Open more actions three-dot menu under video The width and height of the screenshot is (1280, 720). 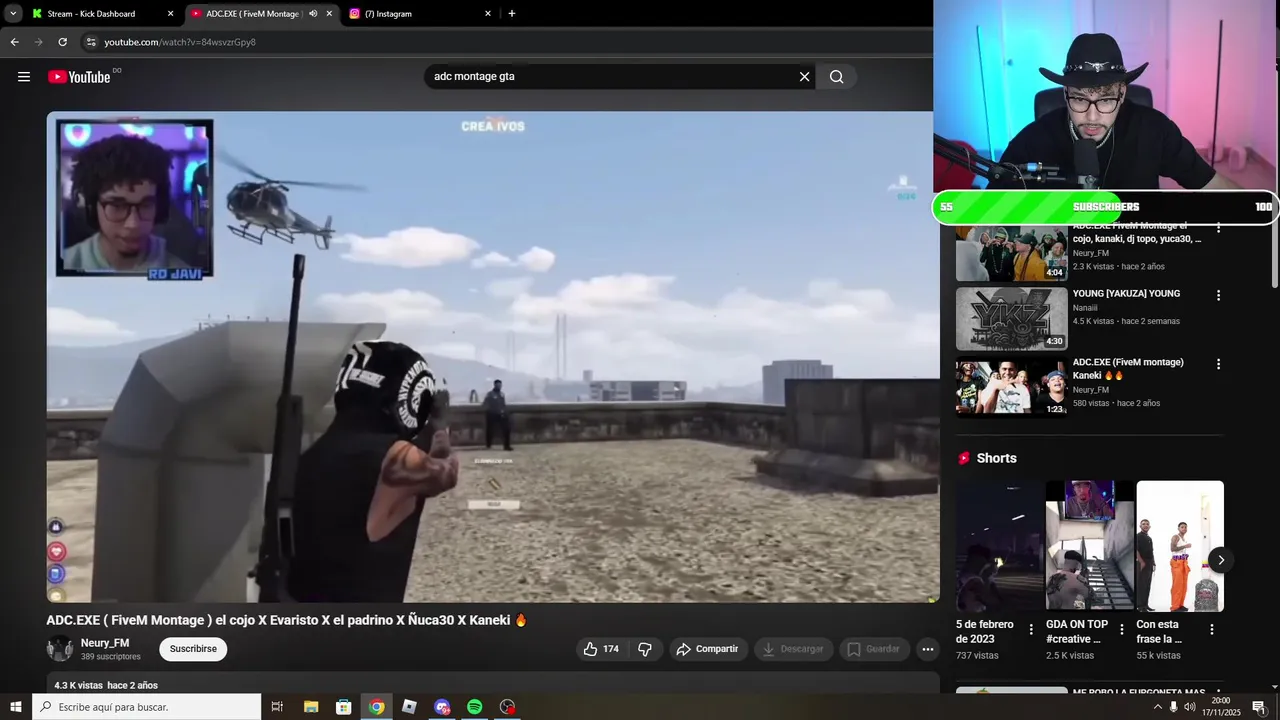click(x=928, y=649)
